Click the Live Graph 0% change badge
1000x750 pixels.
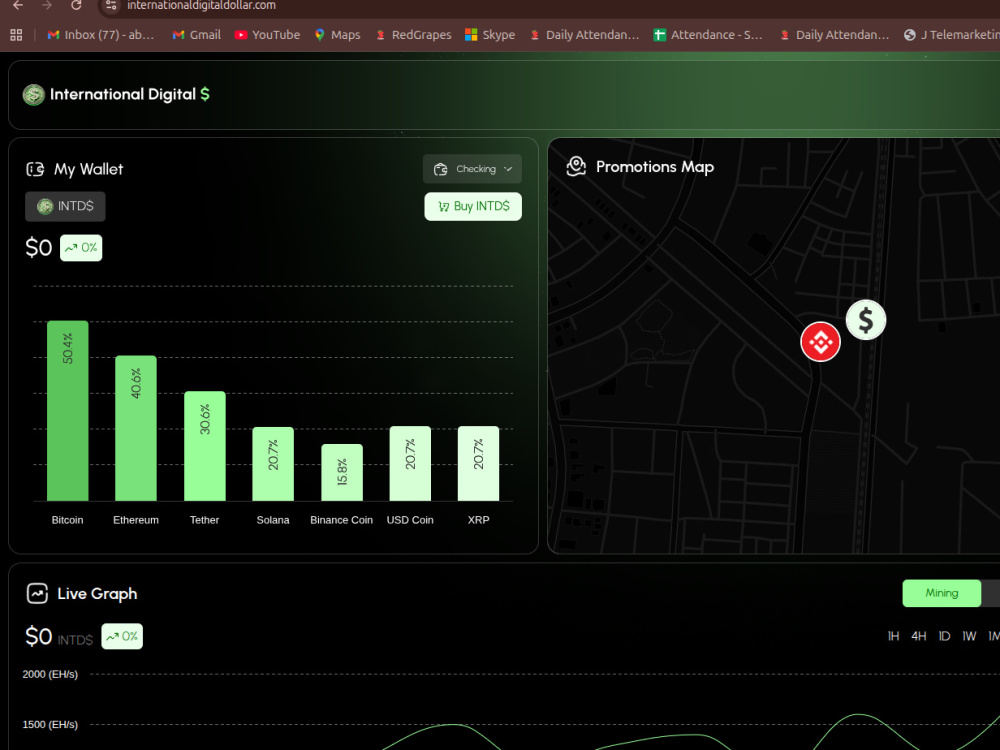(122, 636)
